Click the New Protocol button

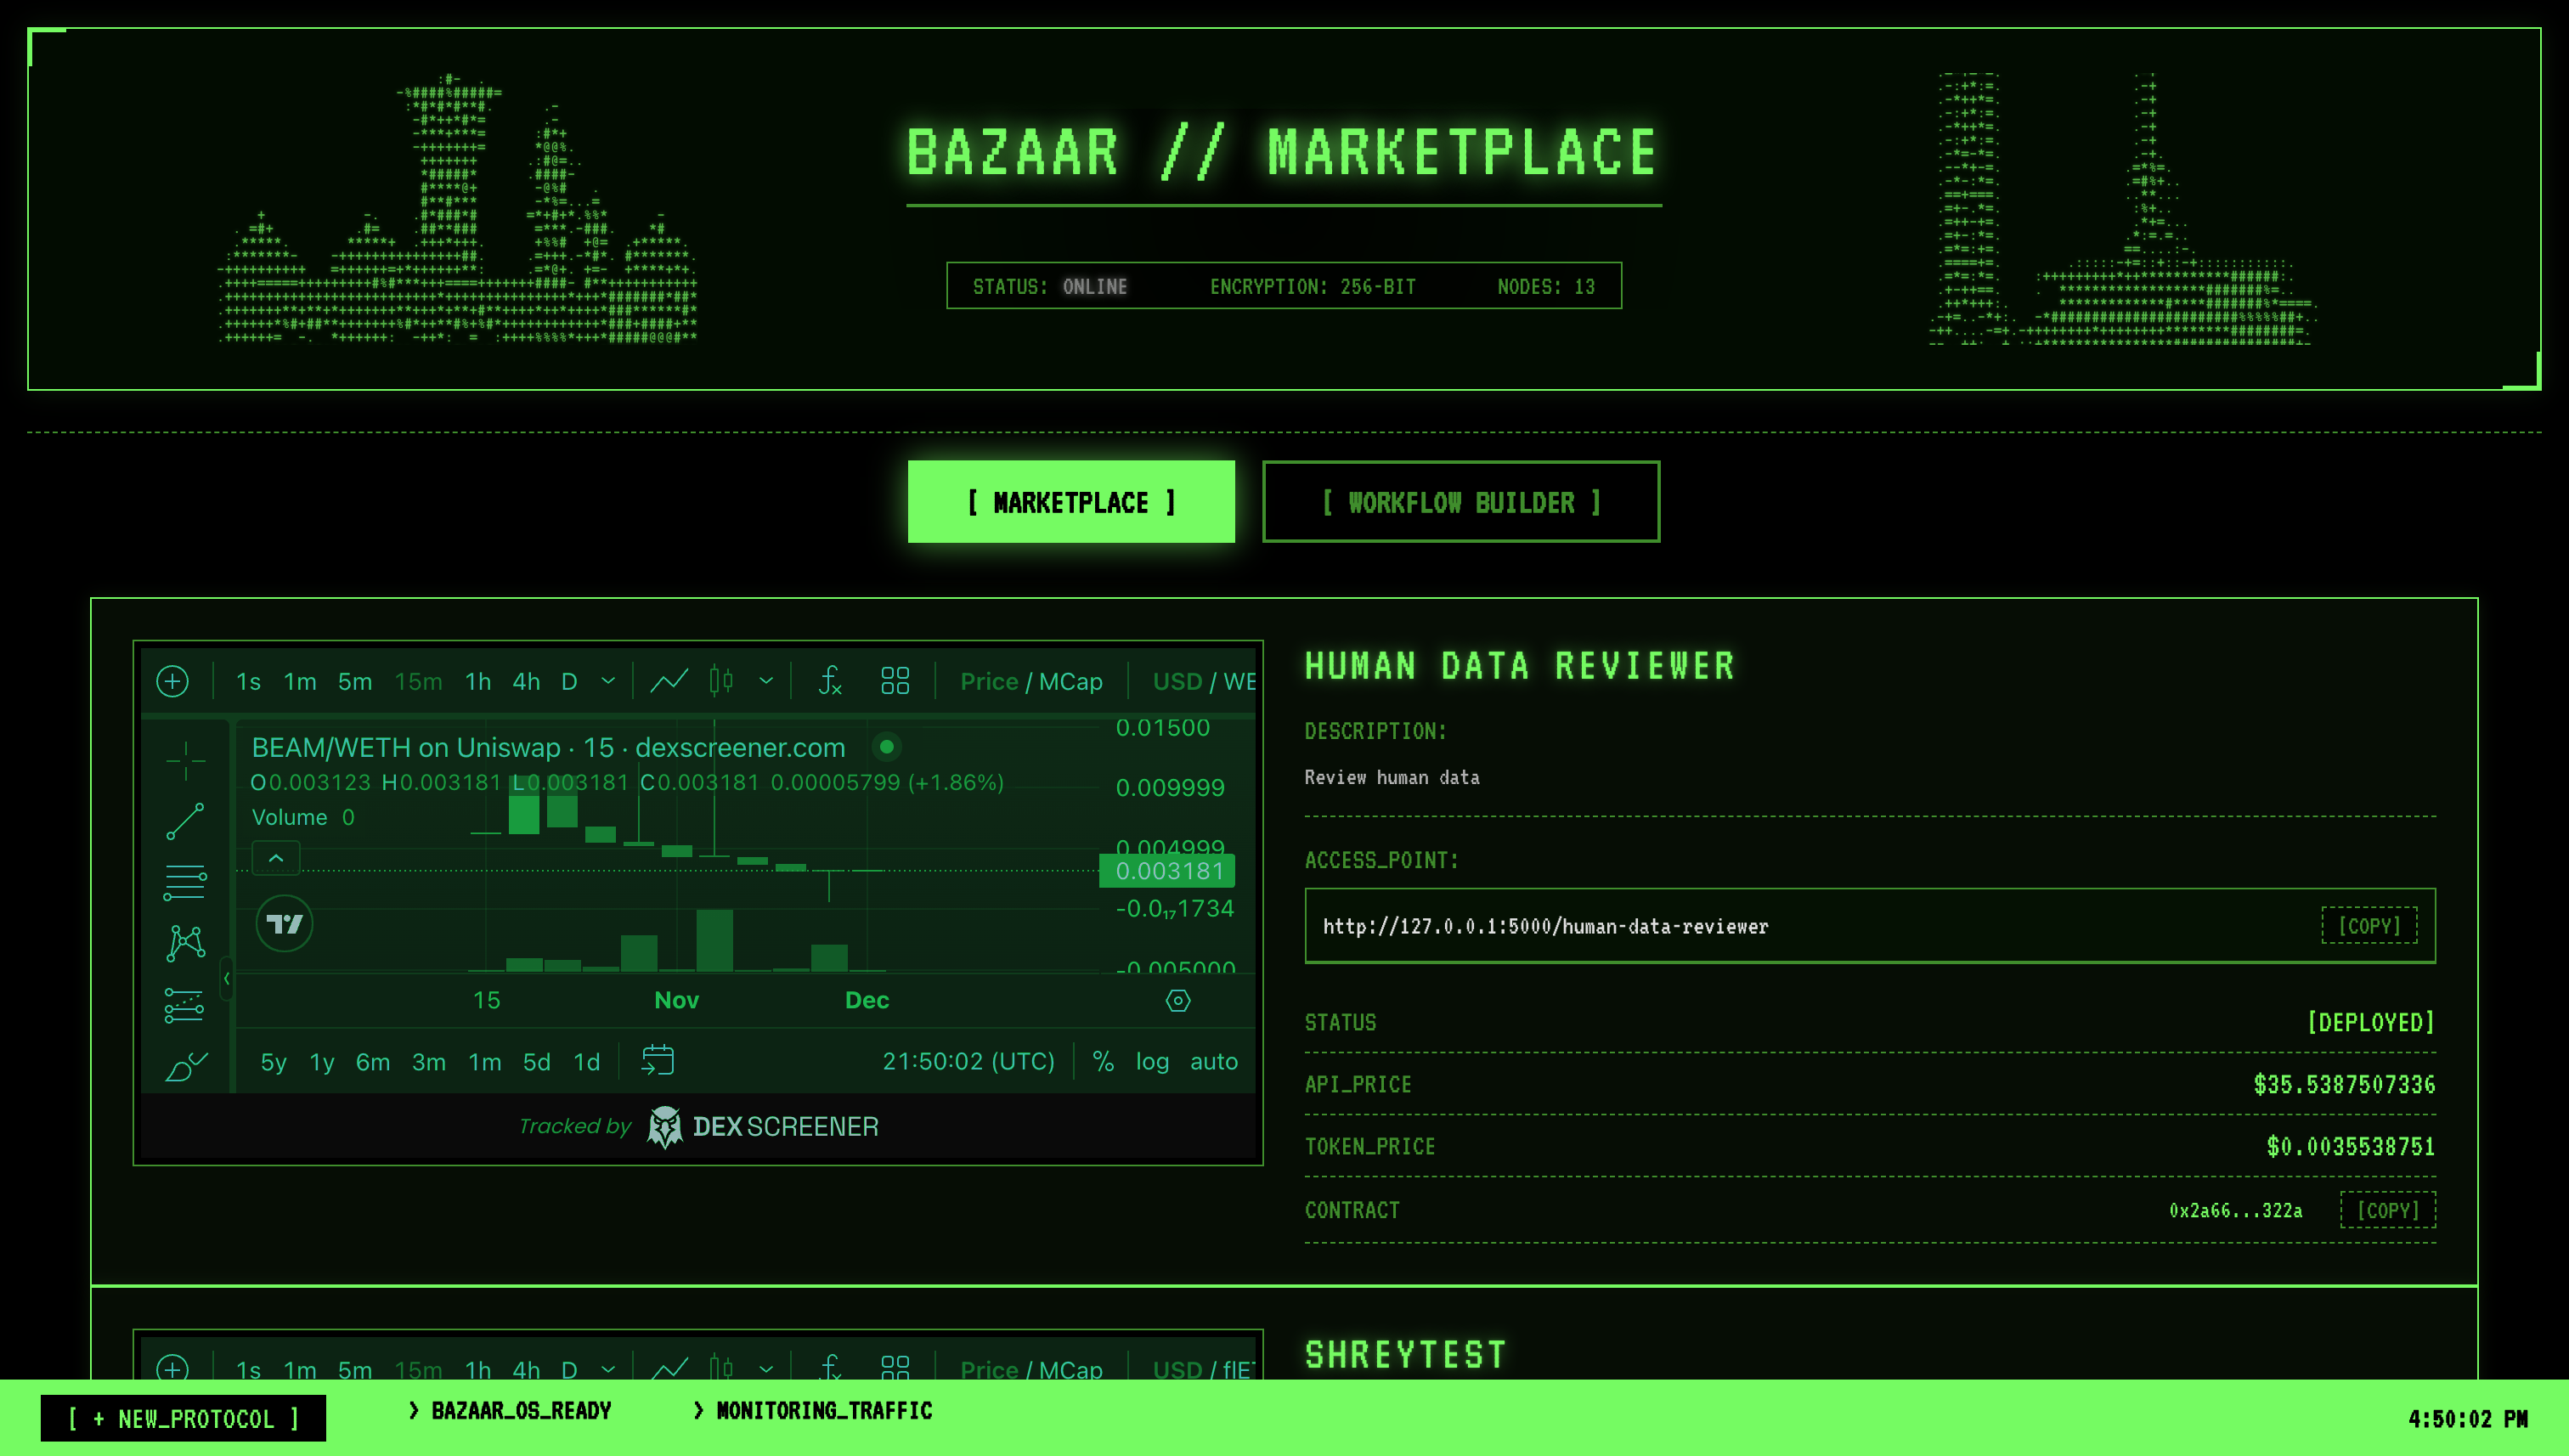coord(183,1418)
